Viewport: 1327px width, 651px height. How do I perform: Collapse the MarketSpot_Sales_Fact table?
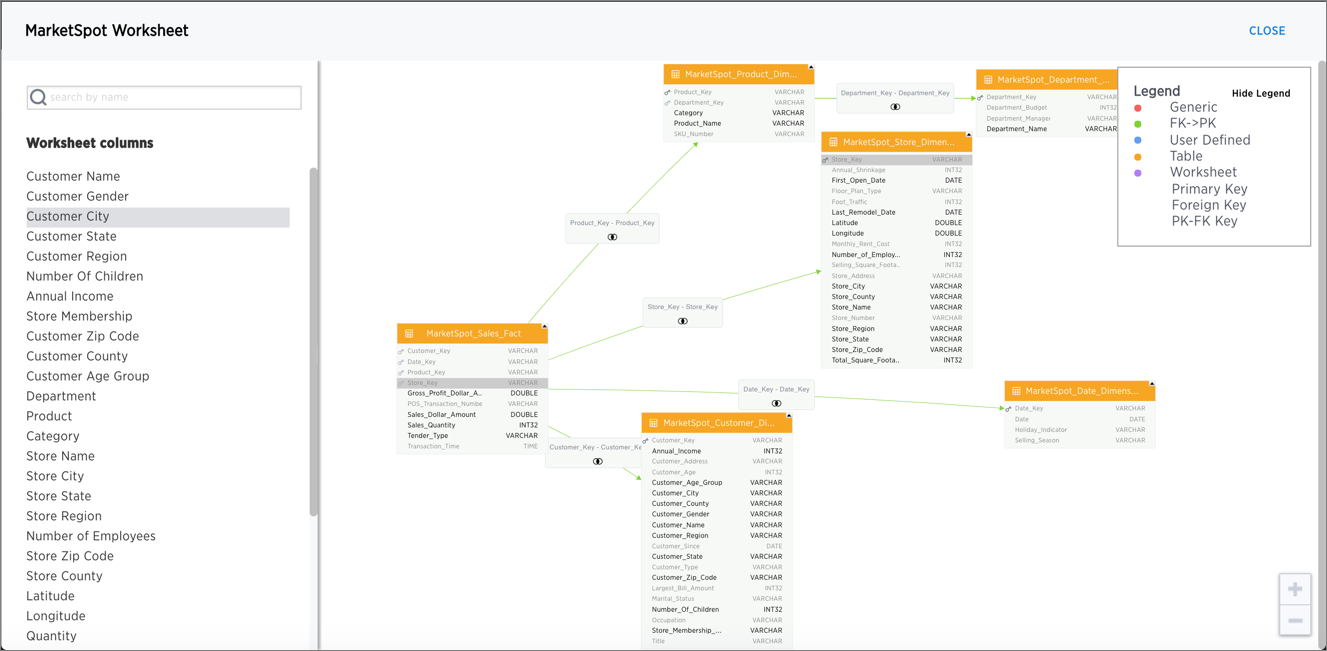544,327
